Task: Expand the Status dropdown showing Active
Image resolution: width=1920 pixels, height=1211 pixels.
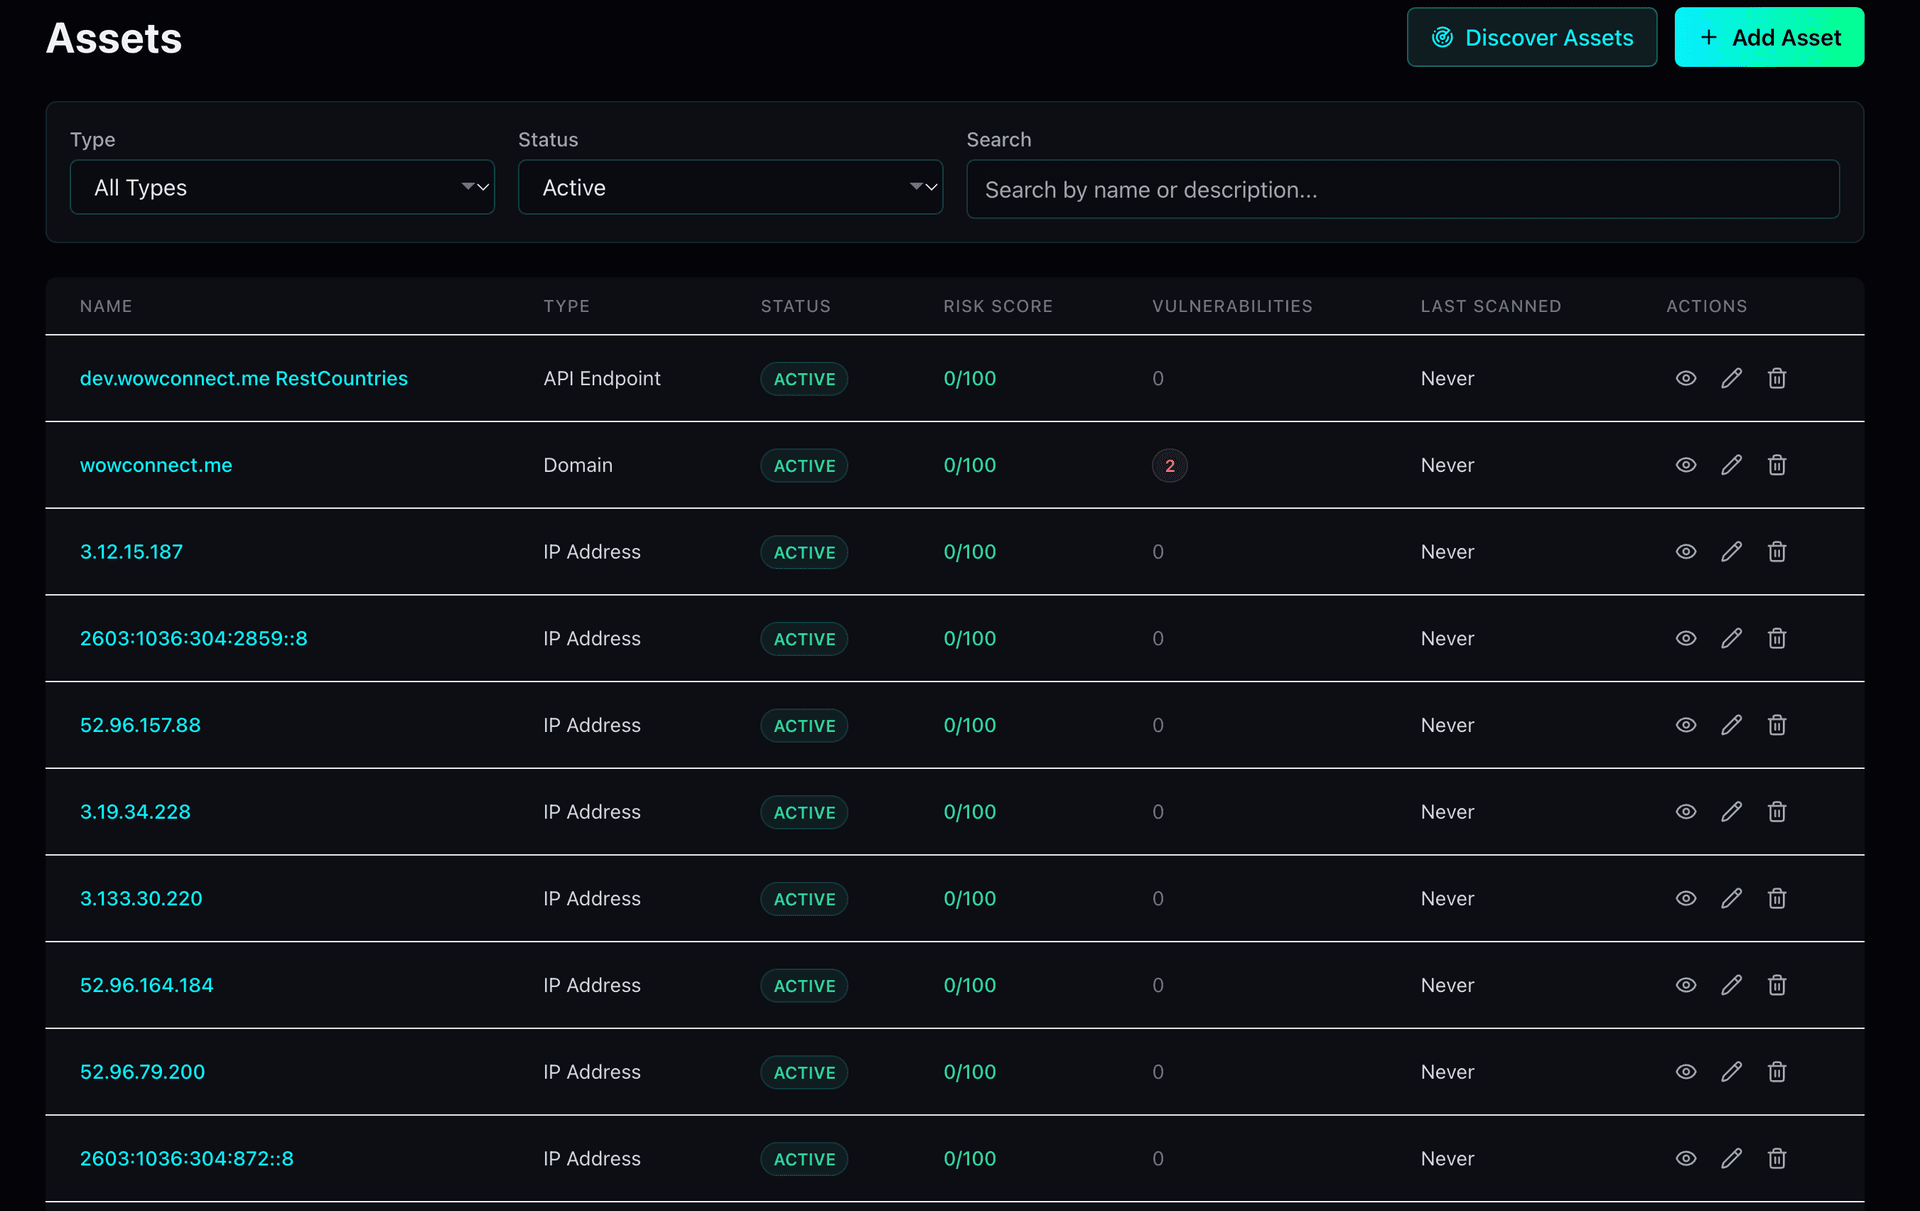Action: click(730, 187)
